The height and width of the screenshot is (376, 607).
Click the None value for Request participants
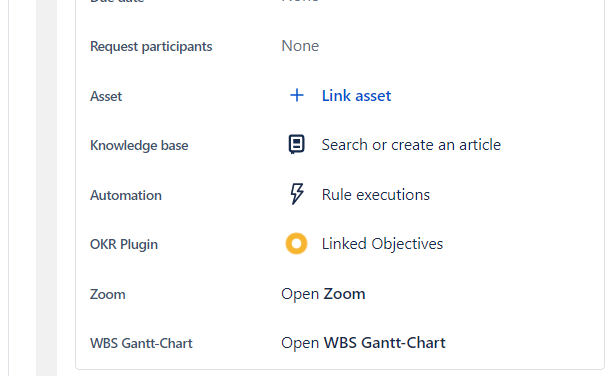click(300, 46)
